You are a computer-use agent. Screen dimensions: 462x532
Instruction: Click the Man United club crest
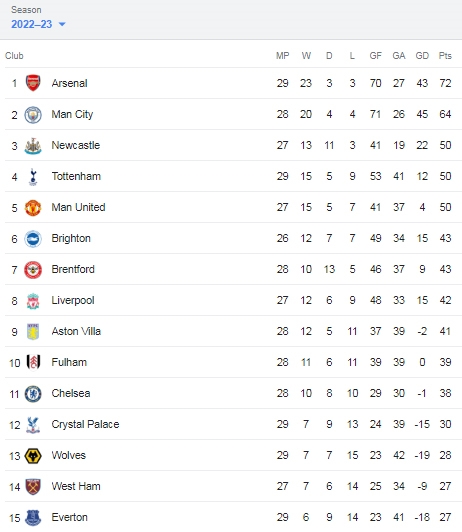tap(33, 208)
